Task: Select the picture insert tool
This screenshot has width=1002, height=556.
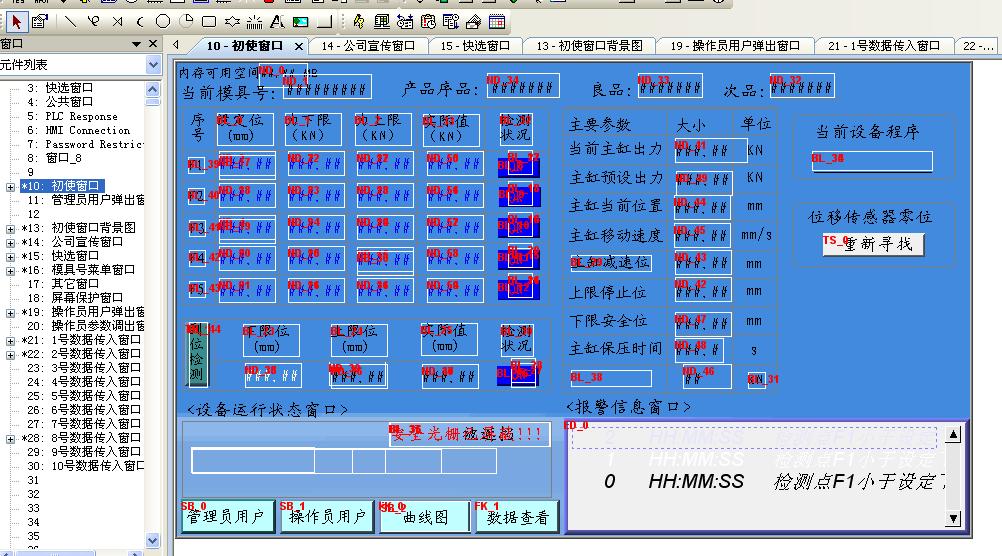Action: tap(300, 21)
